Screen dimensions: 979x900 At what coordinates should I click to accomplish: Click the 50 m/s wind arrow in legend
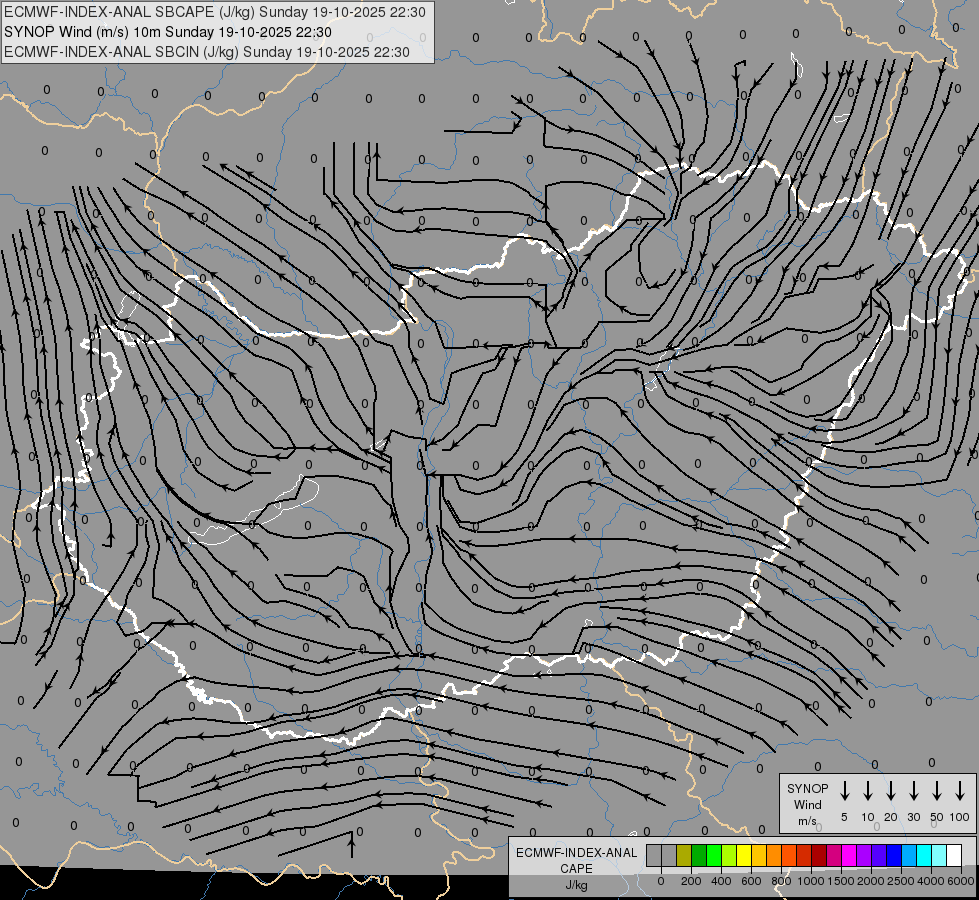click(x=937, y=791)
